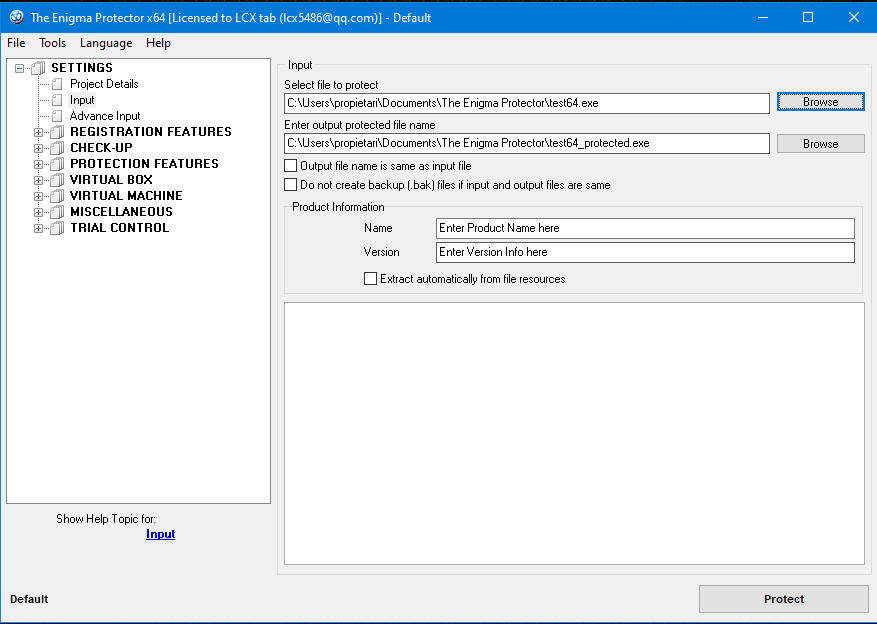Click the input file path field
Viewport: 877px width, 624px height.
pyautogui.click(x=527, y=103)
